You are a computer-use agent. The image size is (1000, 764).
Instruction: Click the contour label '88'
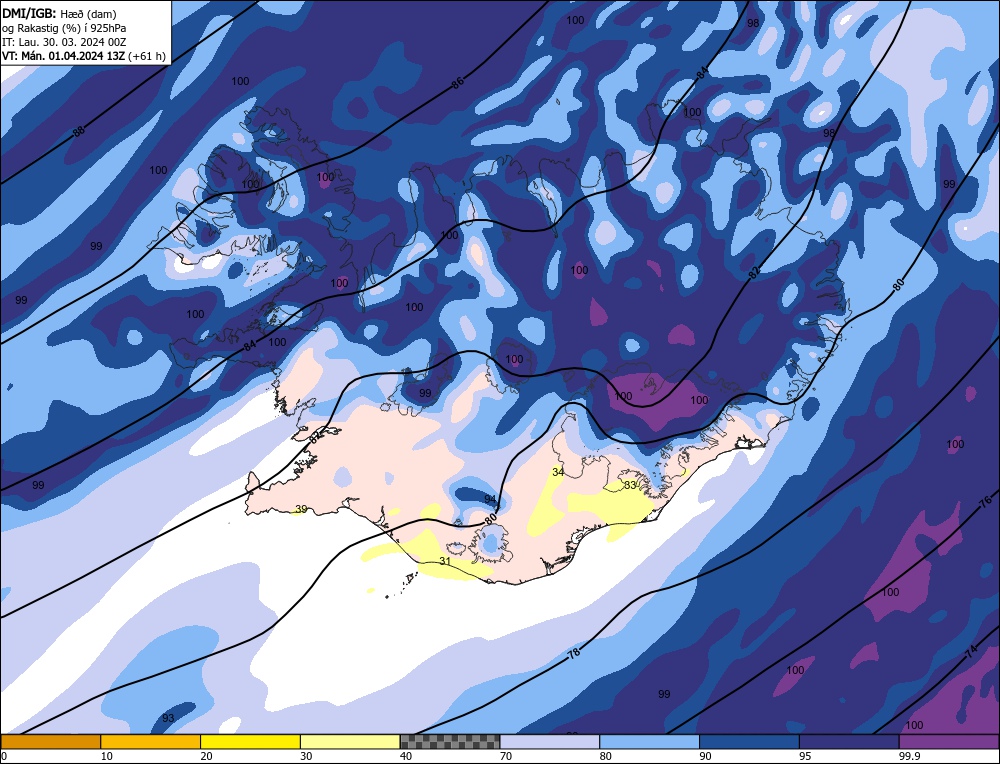coord(78,131)
